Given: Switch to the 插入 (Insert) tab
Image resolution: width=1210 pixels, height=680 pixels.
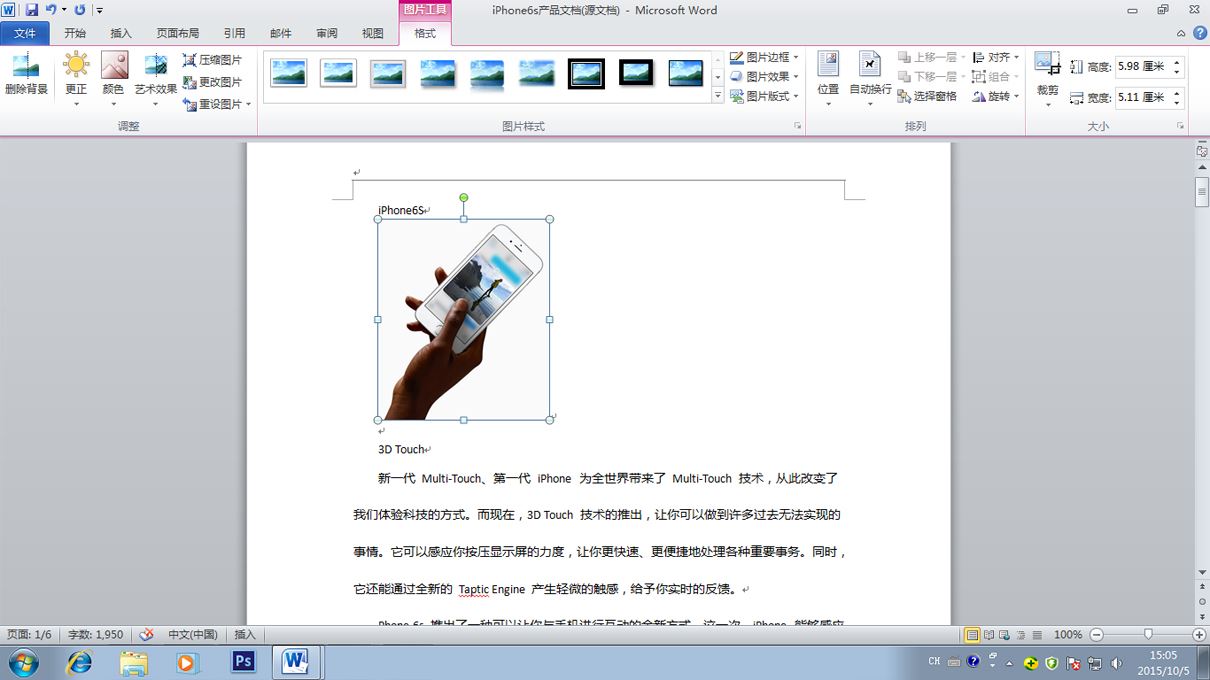Looking at the screenshot, I should click(121, 33).
